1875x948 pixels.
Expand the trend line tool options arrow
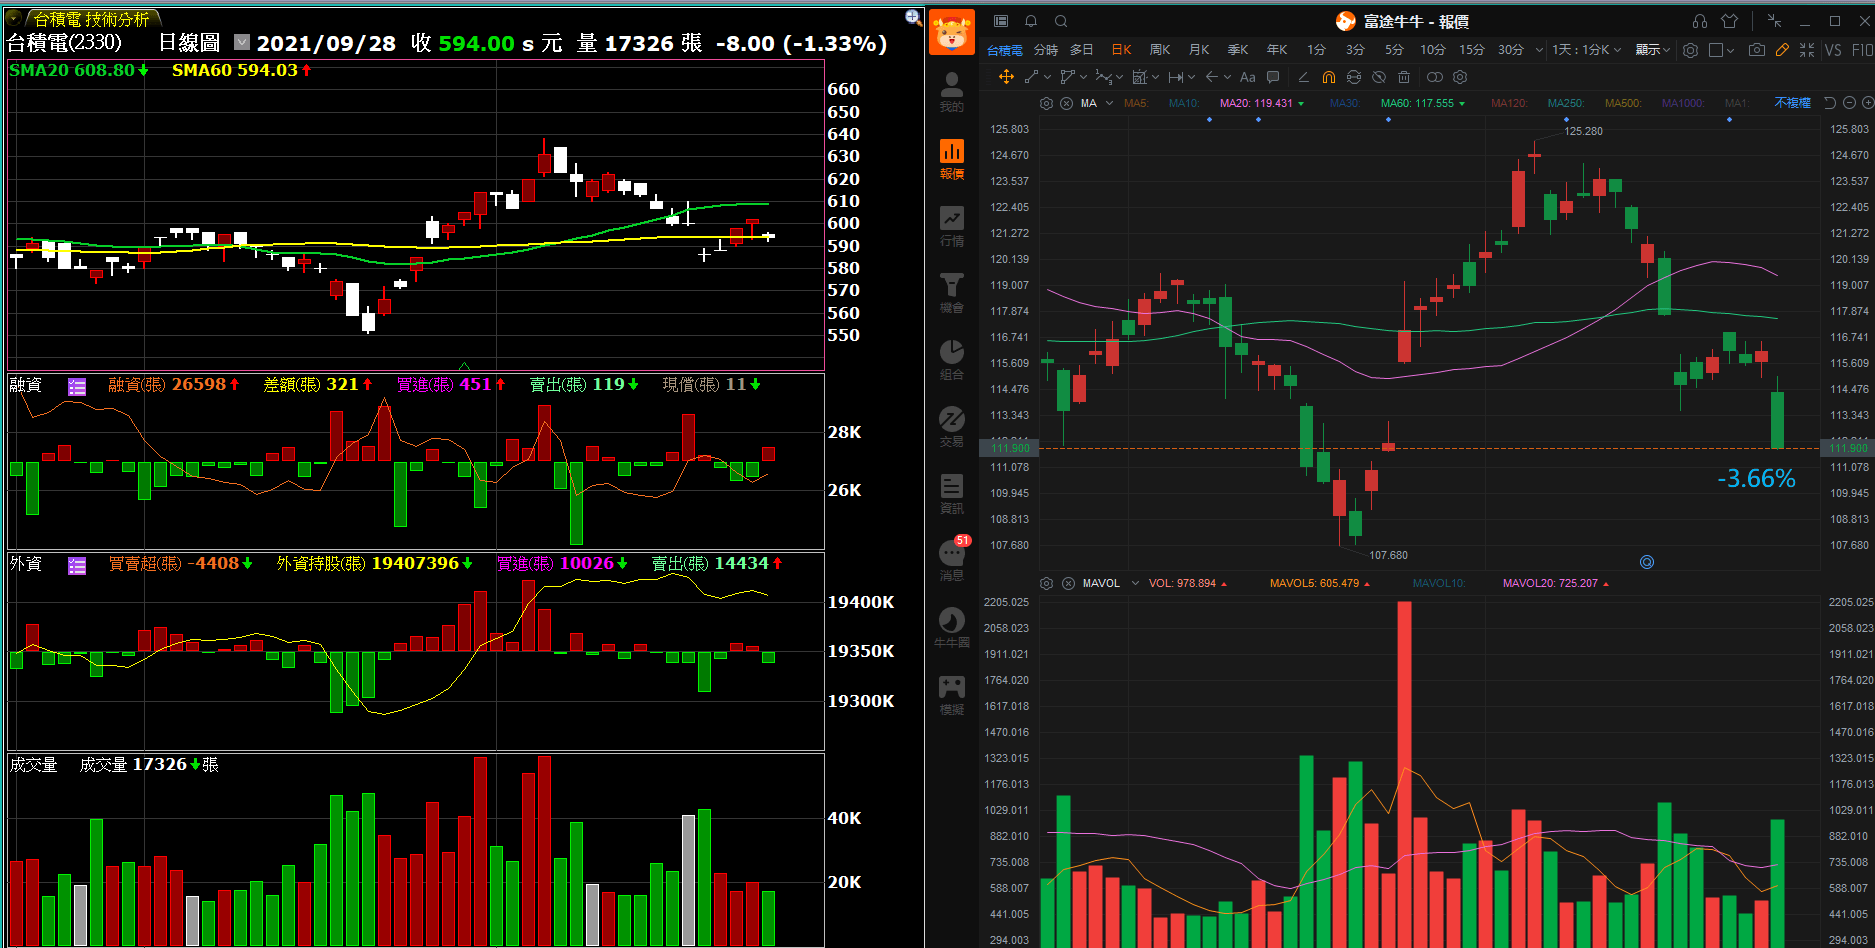click(1047, 77)
